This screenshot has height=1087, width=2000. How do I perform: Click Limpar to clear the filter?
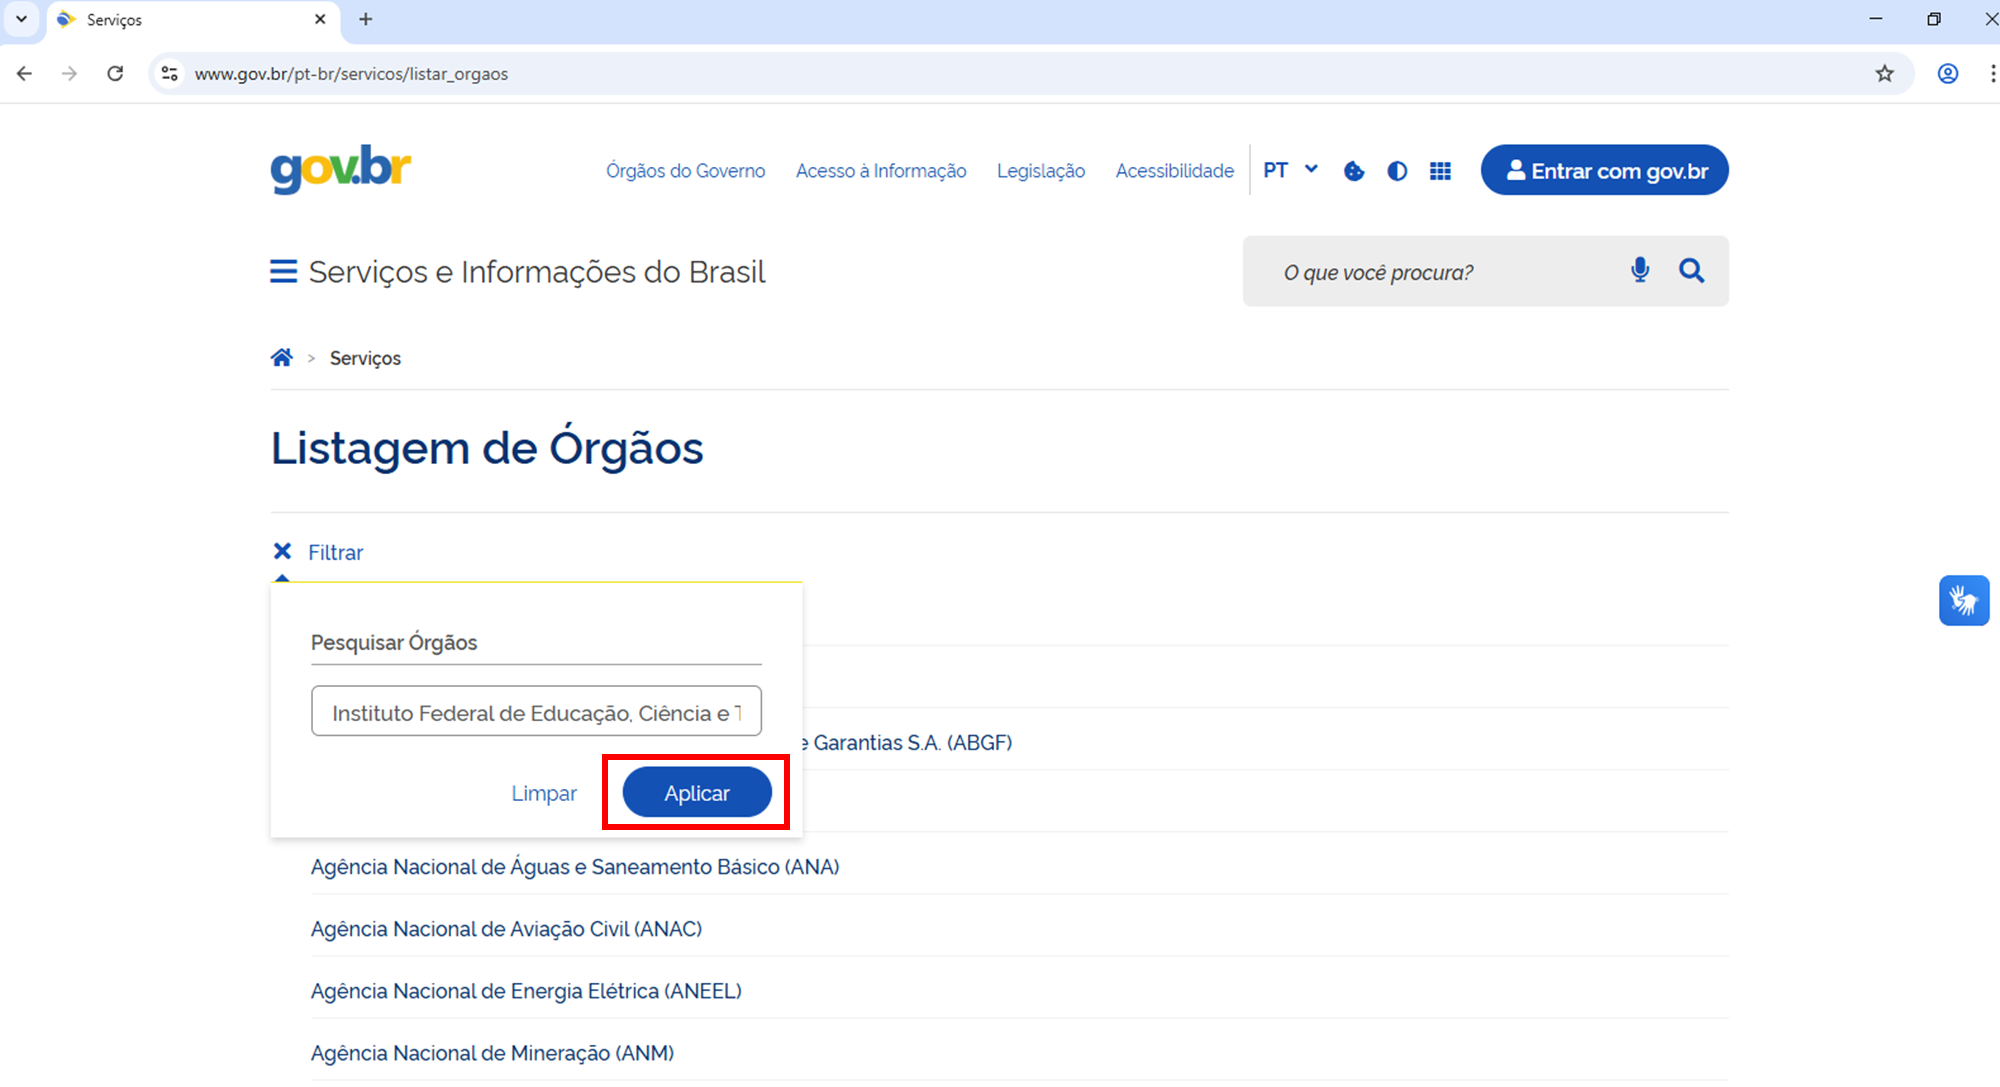coord(544,793)
